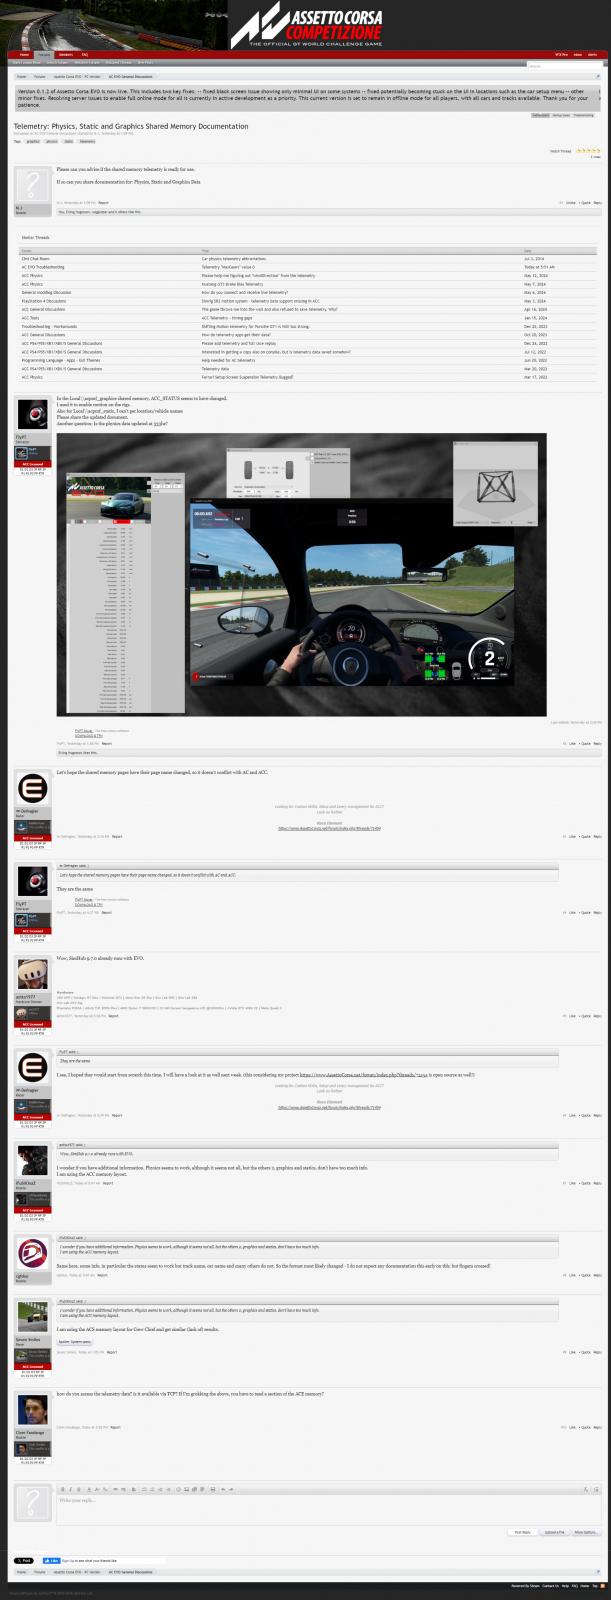Click the reply text area
This screenshot has width=611, height=1600.
pos(329,1509)
